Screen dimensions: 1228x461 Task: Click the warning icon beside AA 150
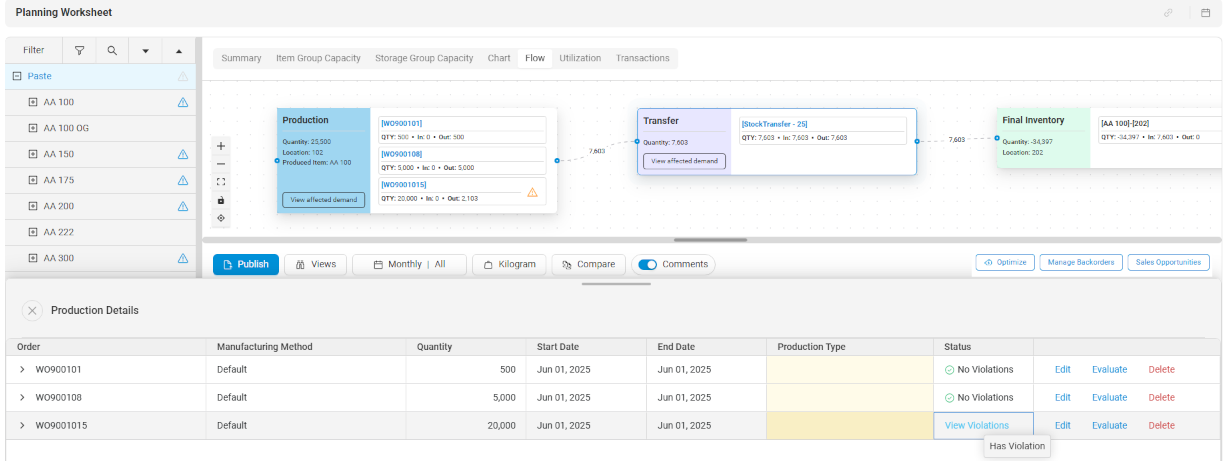tap(183, 154)
